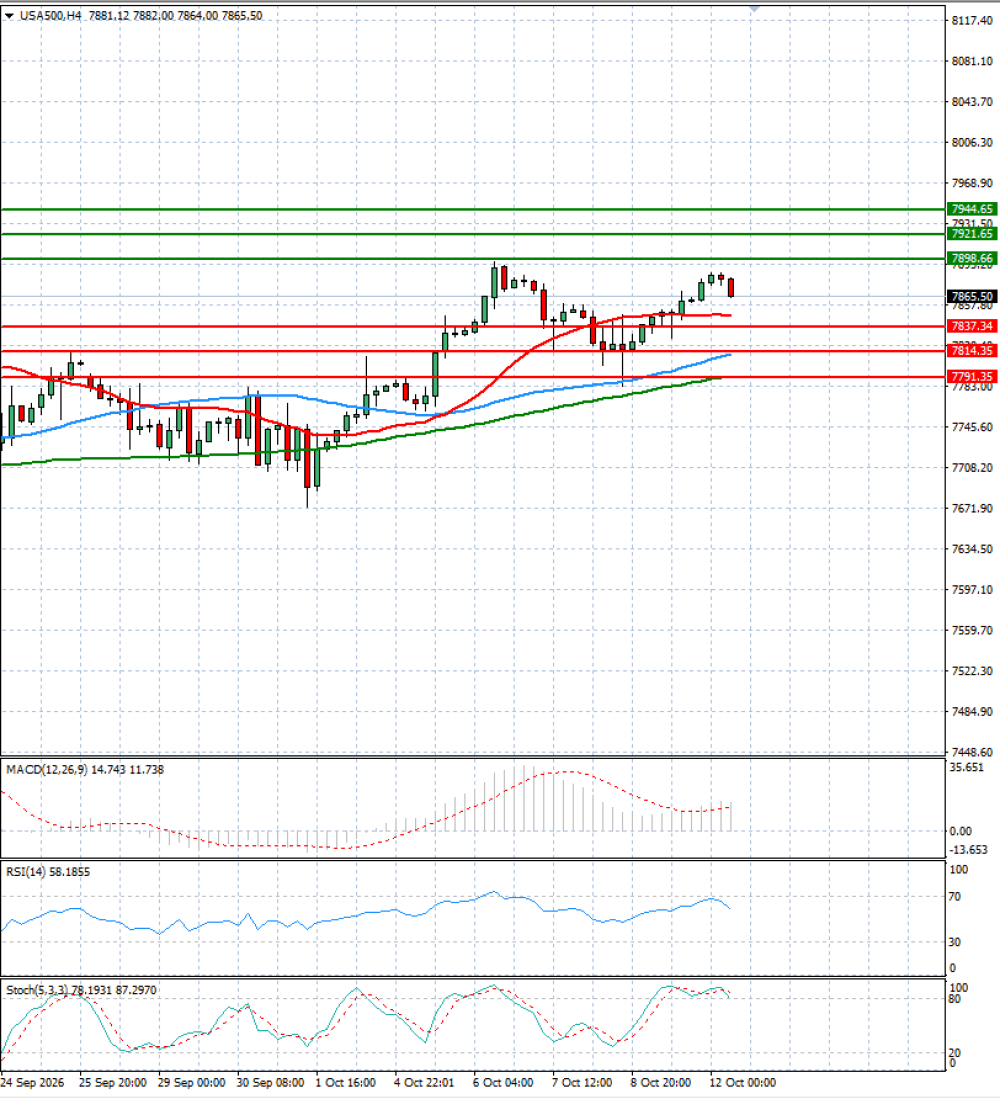1000x1099 pixels.
Task: Click the 12 Oct 00:00 time label
Action: (x=743, y=1082)
